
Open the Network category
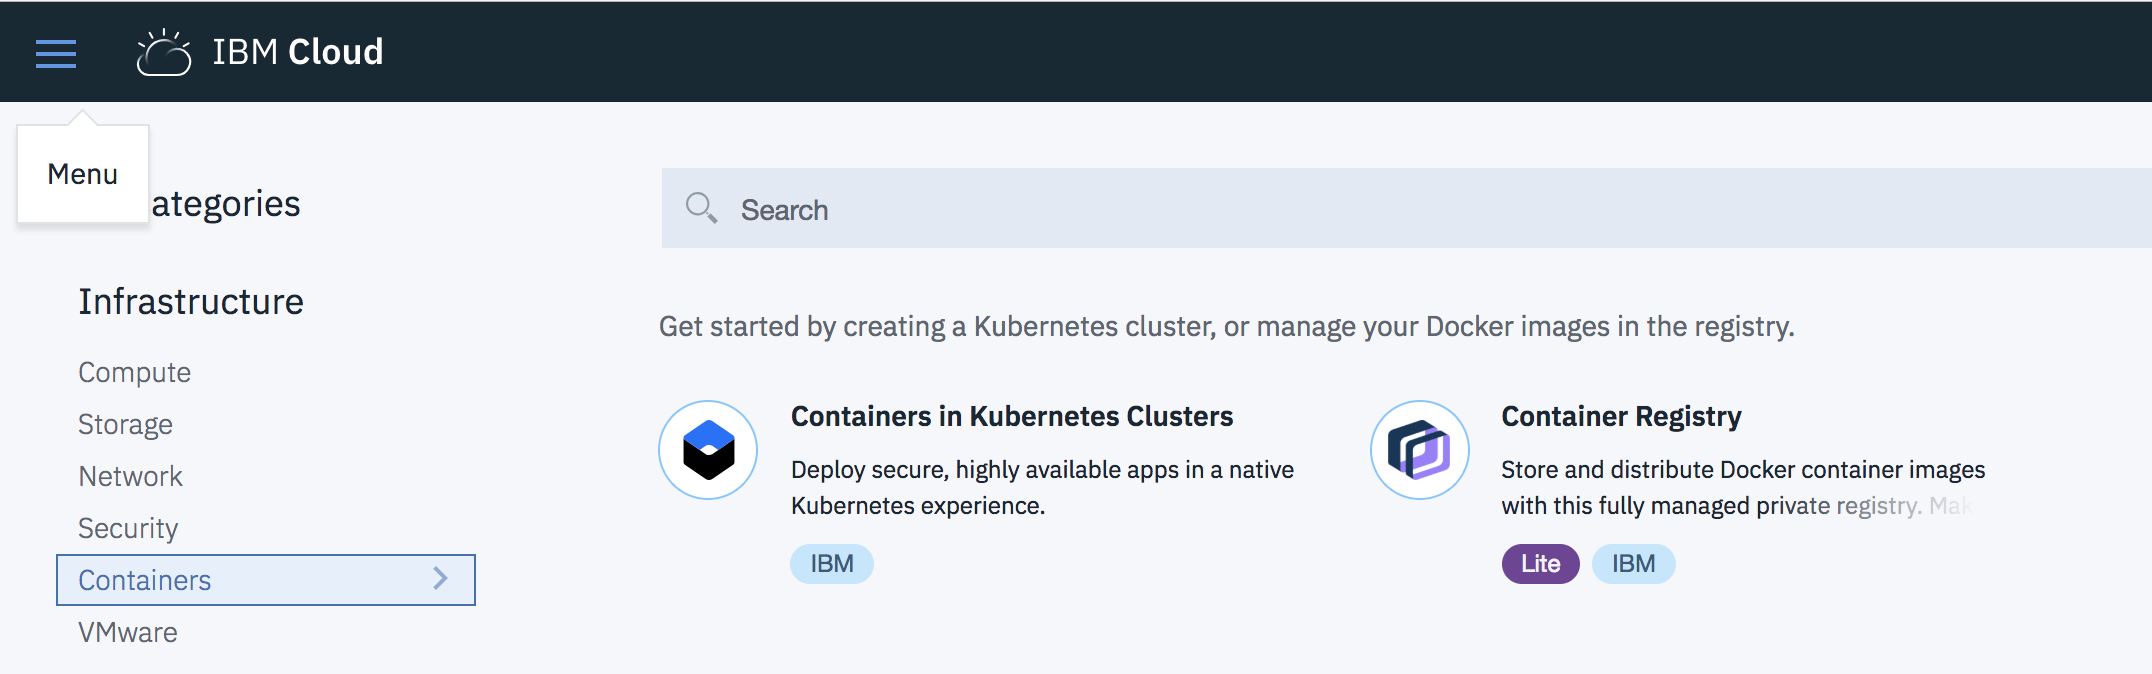click(131, 476)
